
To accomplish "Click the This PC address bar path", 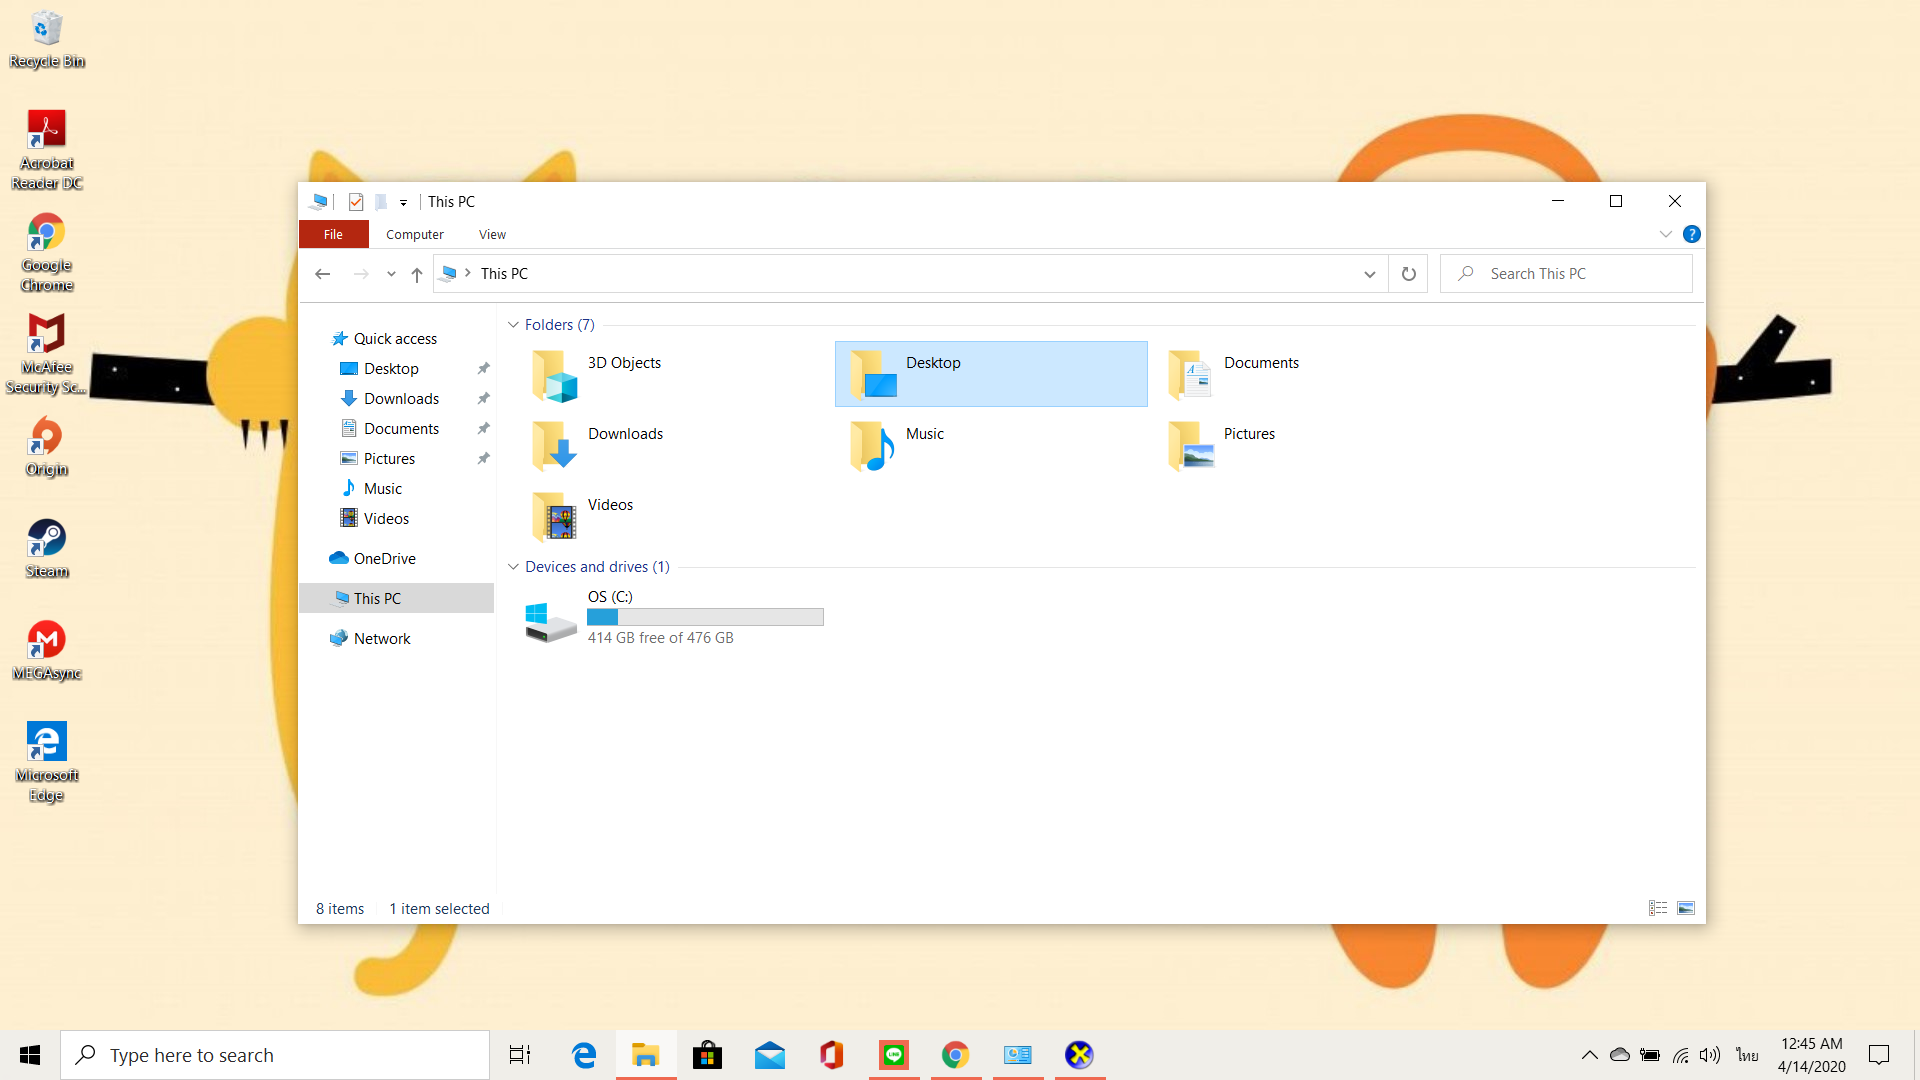I will tap(504, 274).
